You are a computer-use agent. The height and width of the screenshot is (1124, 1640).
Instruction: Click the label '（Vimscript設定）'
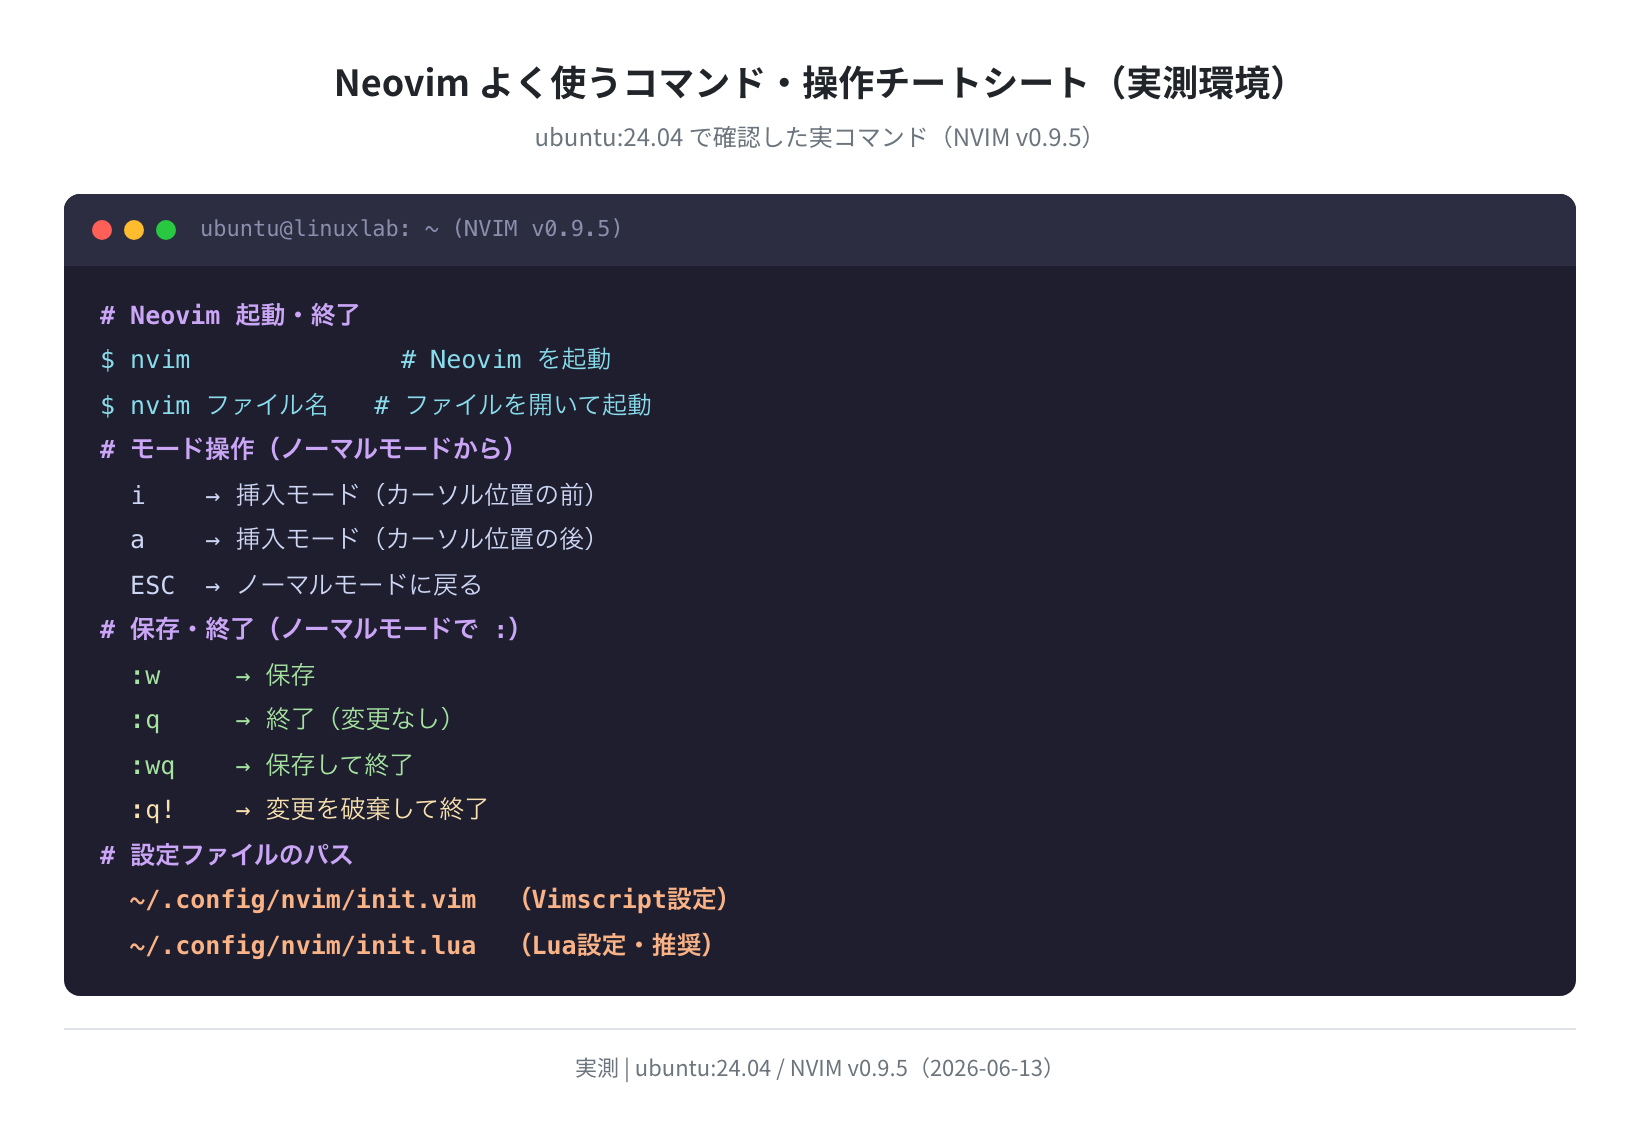click(623, 900)
